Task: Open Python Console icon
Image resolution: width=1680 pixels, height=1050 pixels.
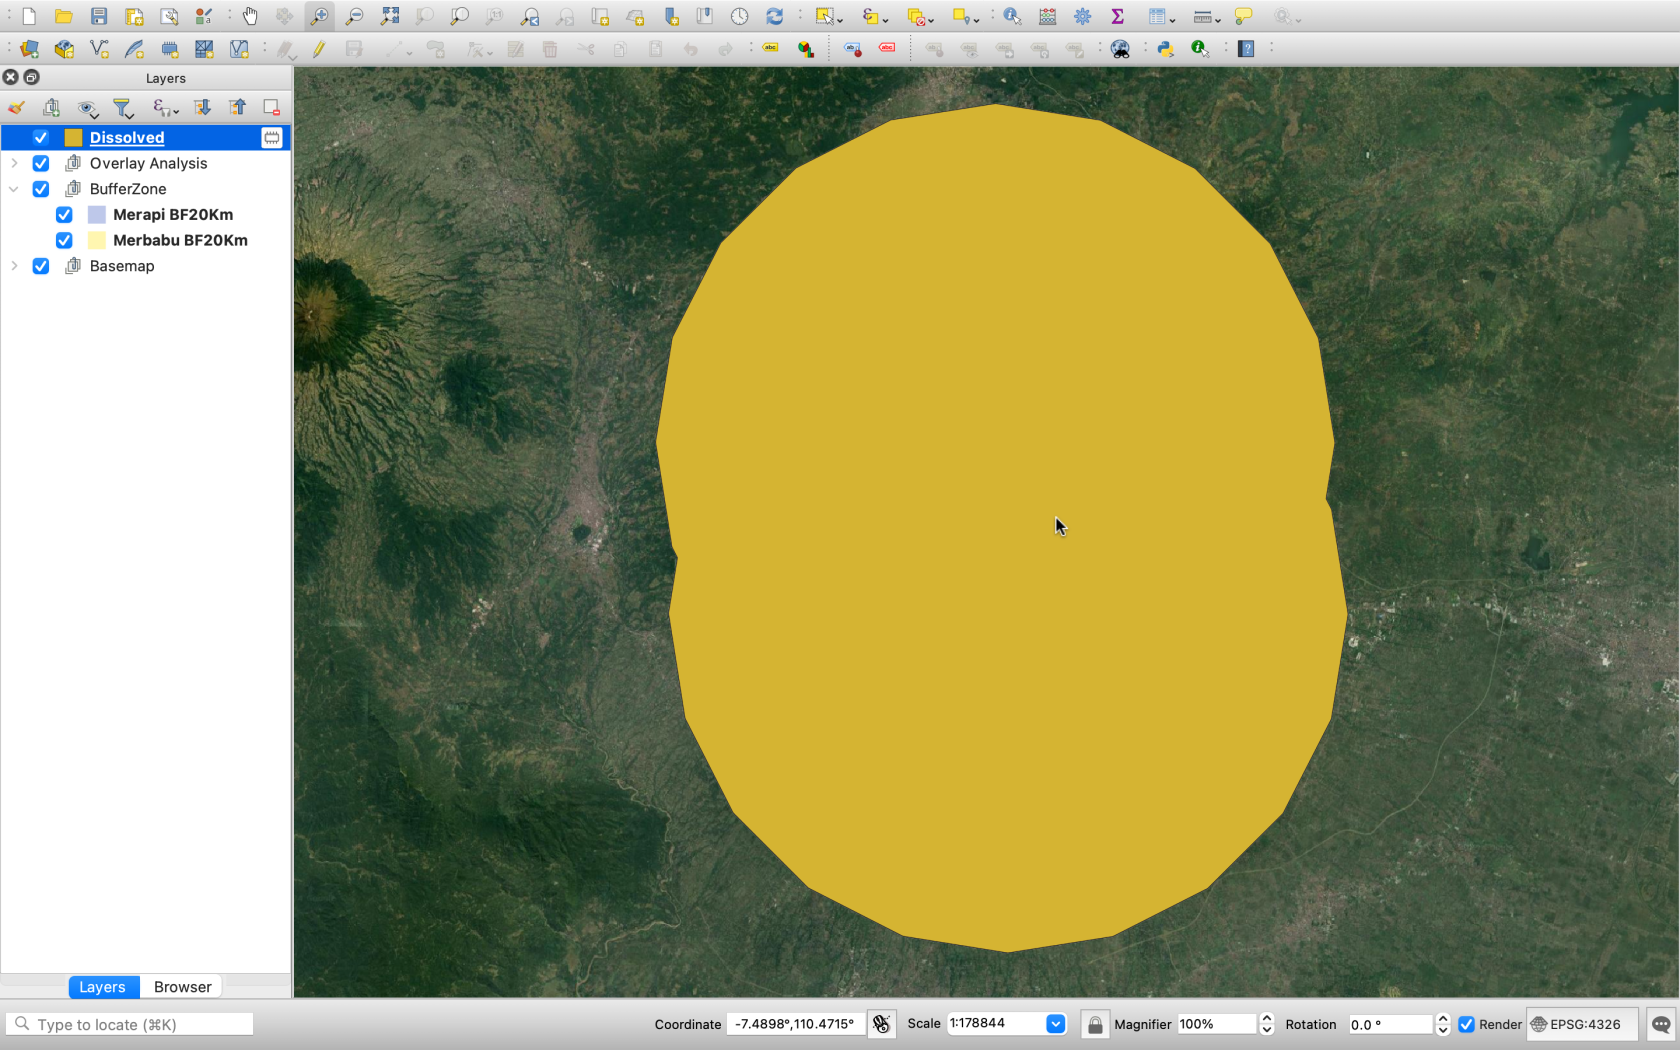Action: pyautogui.click(x=1165, y=48)
